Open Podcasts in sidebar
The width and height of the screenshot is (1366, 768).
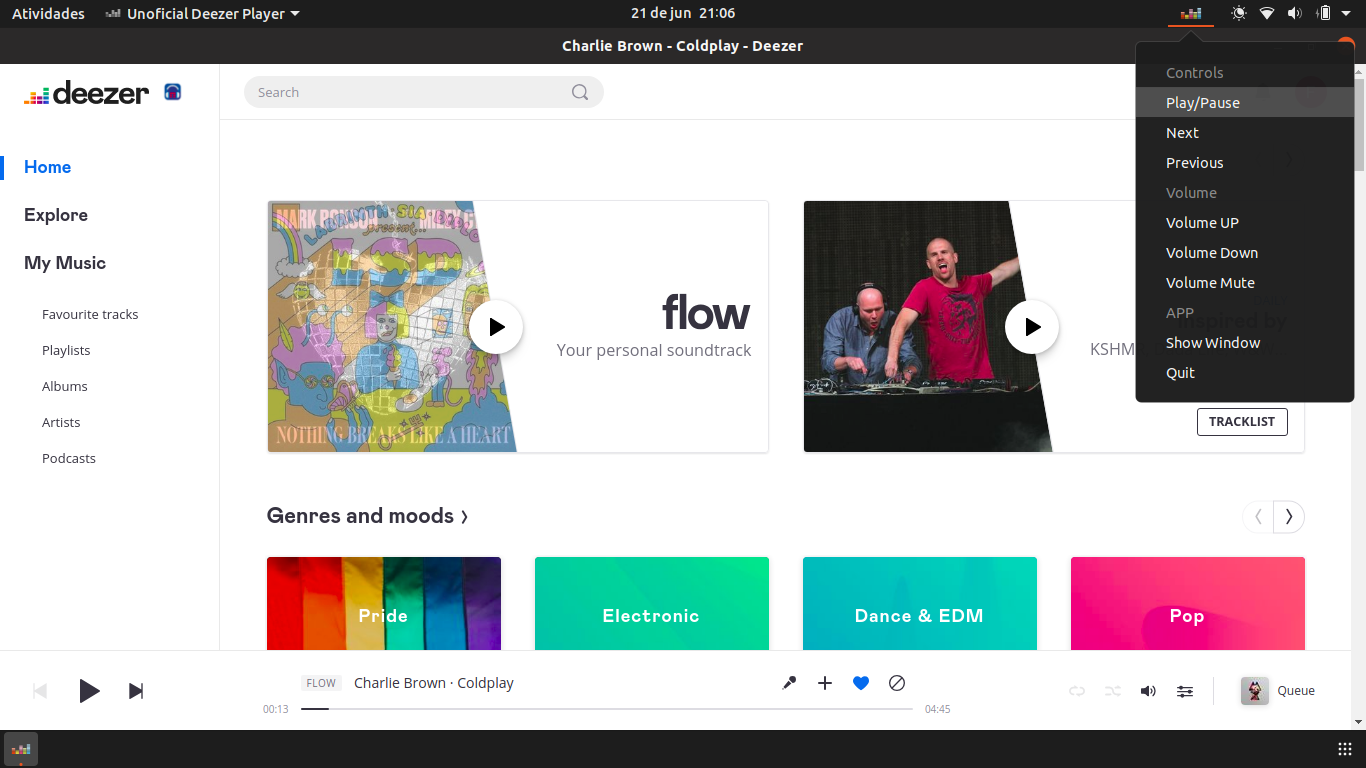click(69, 458)
